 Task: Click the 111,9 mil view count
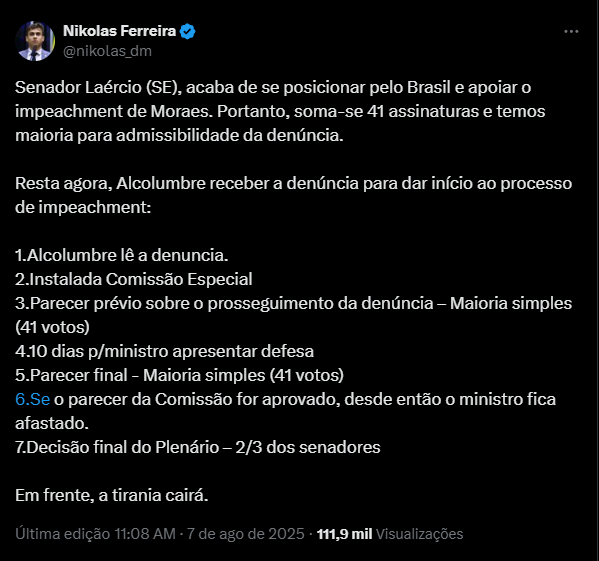click(x=344, y=534)
